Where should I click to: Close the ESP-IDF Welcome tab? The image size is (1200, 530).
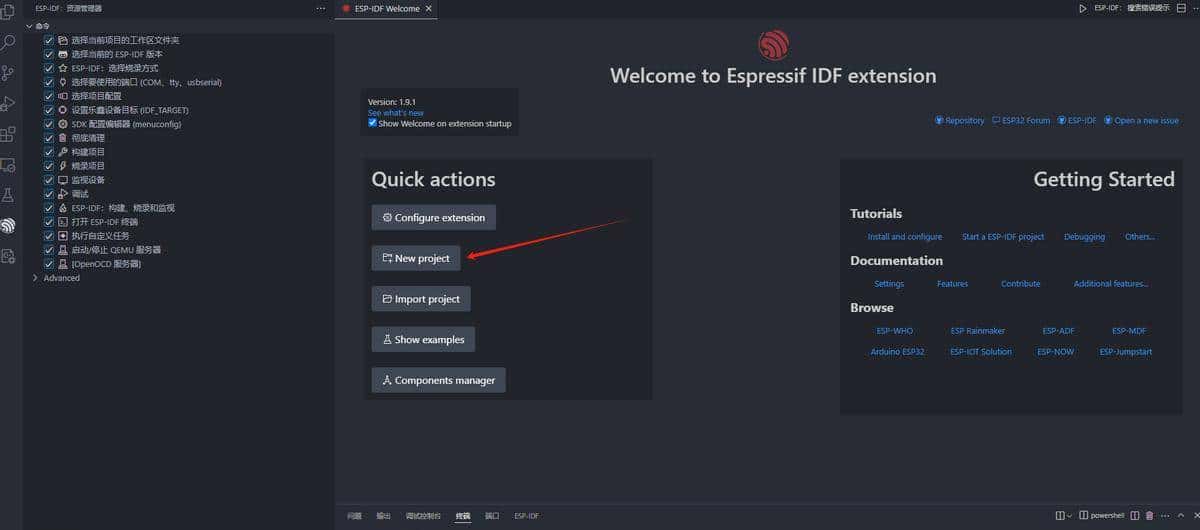tap(428, 8)
